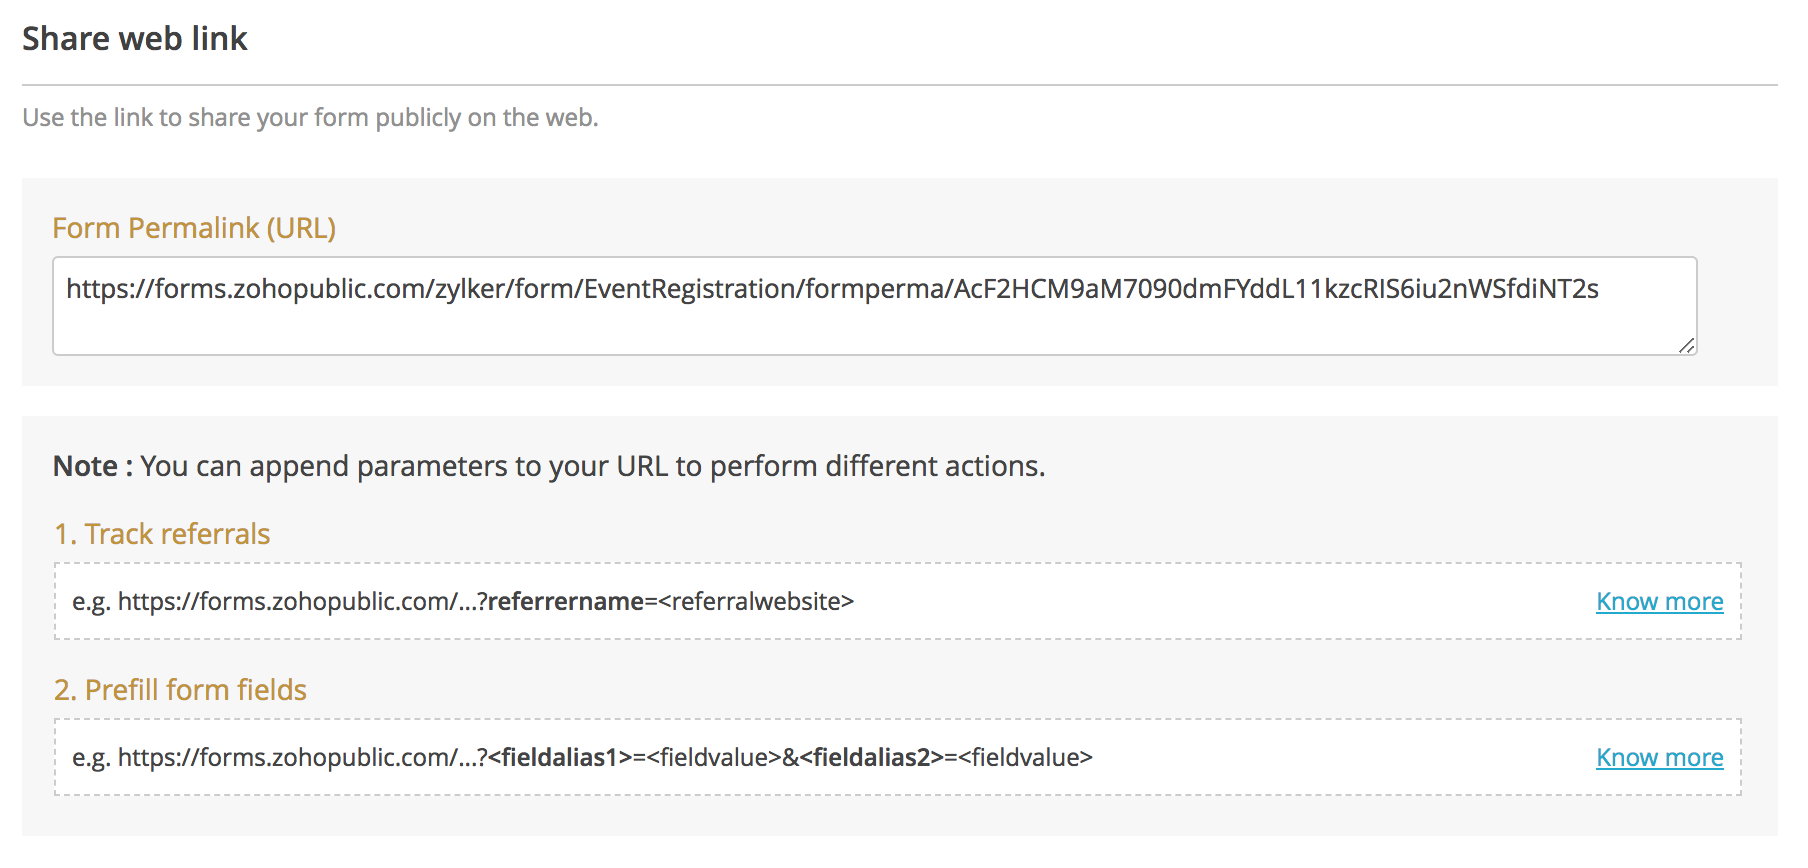Click the bold referrername parameter text

click(566, 602)
